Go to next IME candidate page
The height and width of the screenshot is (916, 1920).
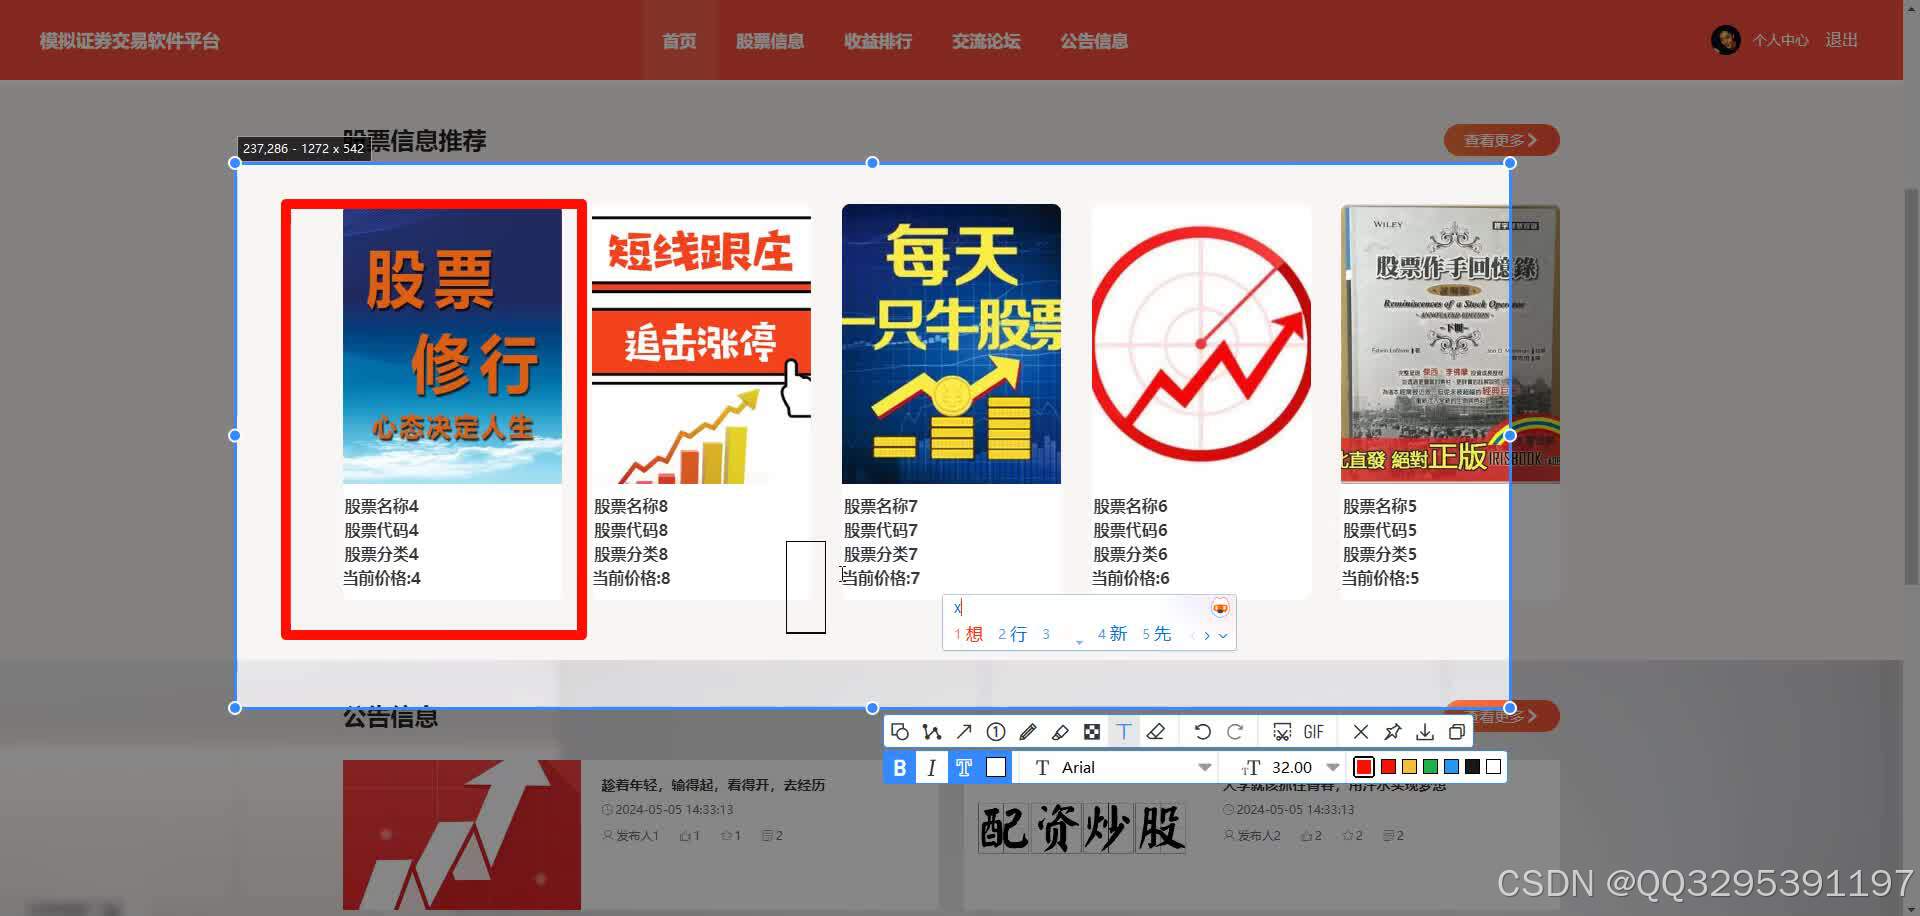pos(1207,635)
